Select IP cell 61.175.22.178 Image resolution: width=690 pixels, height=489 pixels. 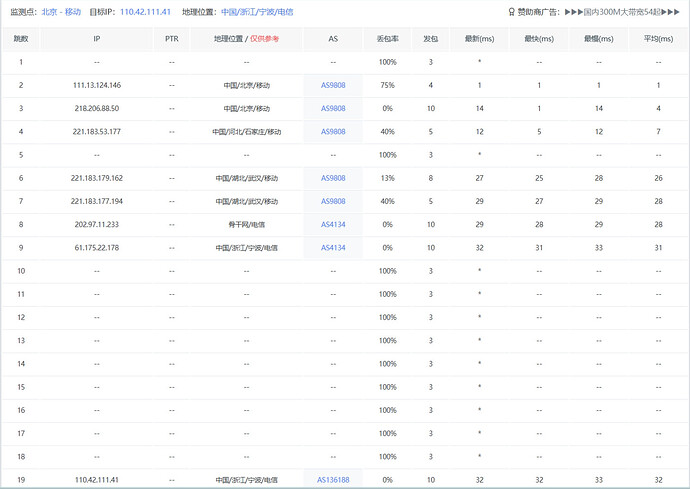pos(97,248)
